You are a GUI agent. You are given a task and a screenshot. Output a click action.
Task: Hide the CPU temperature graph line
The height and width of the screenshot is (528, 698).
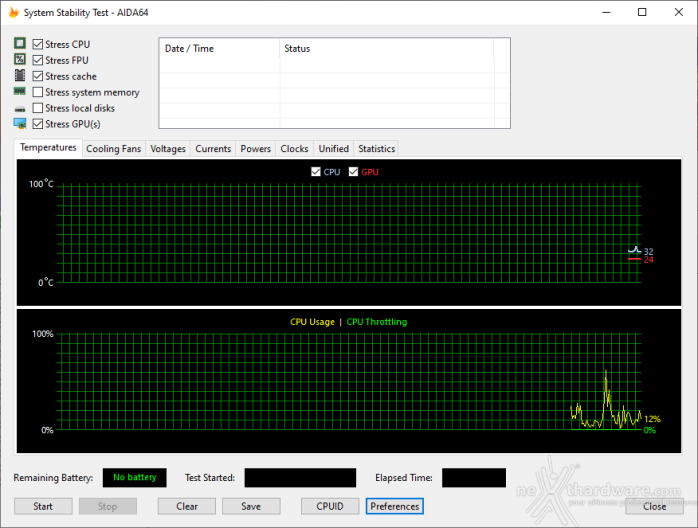pyautogui.click(x=316, y=172)
